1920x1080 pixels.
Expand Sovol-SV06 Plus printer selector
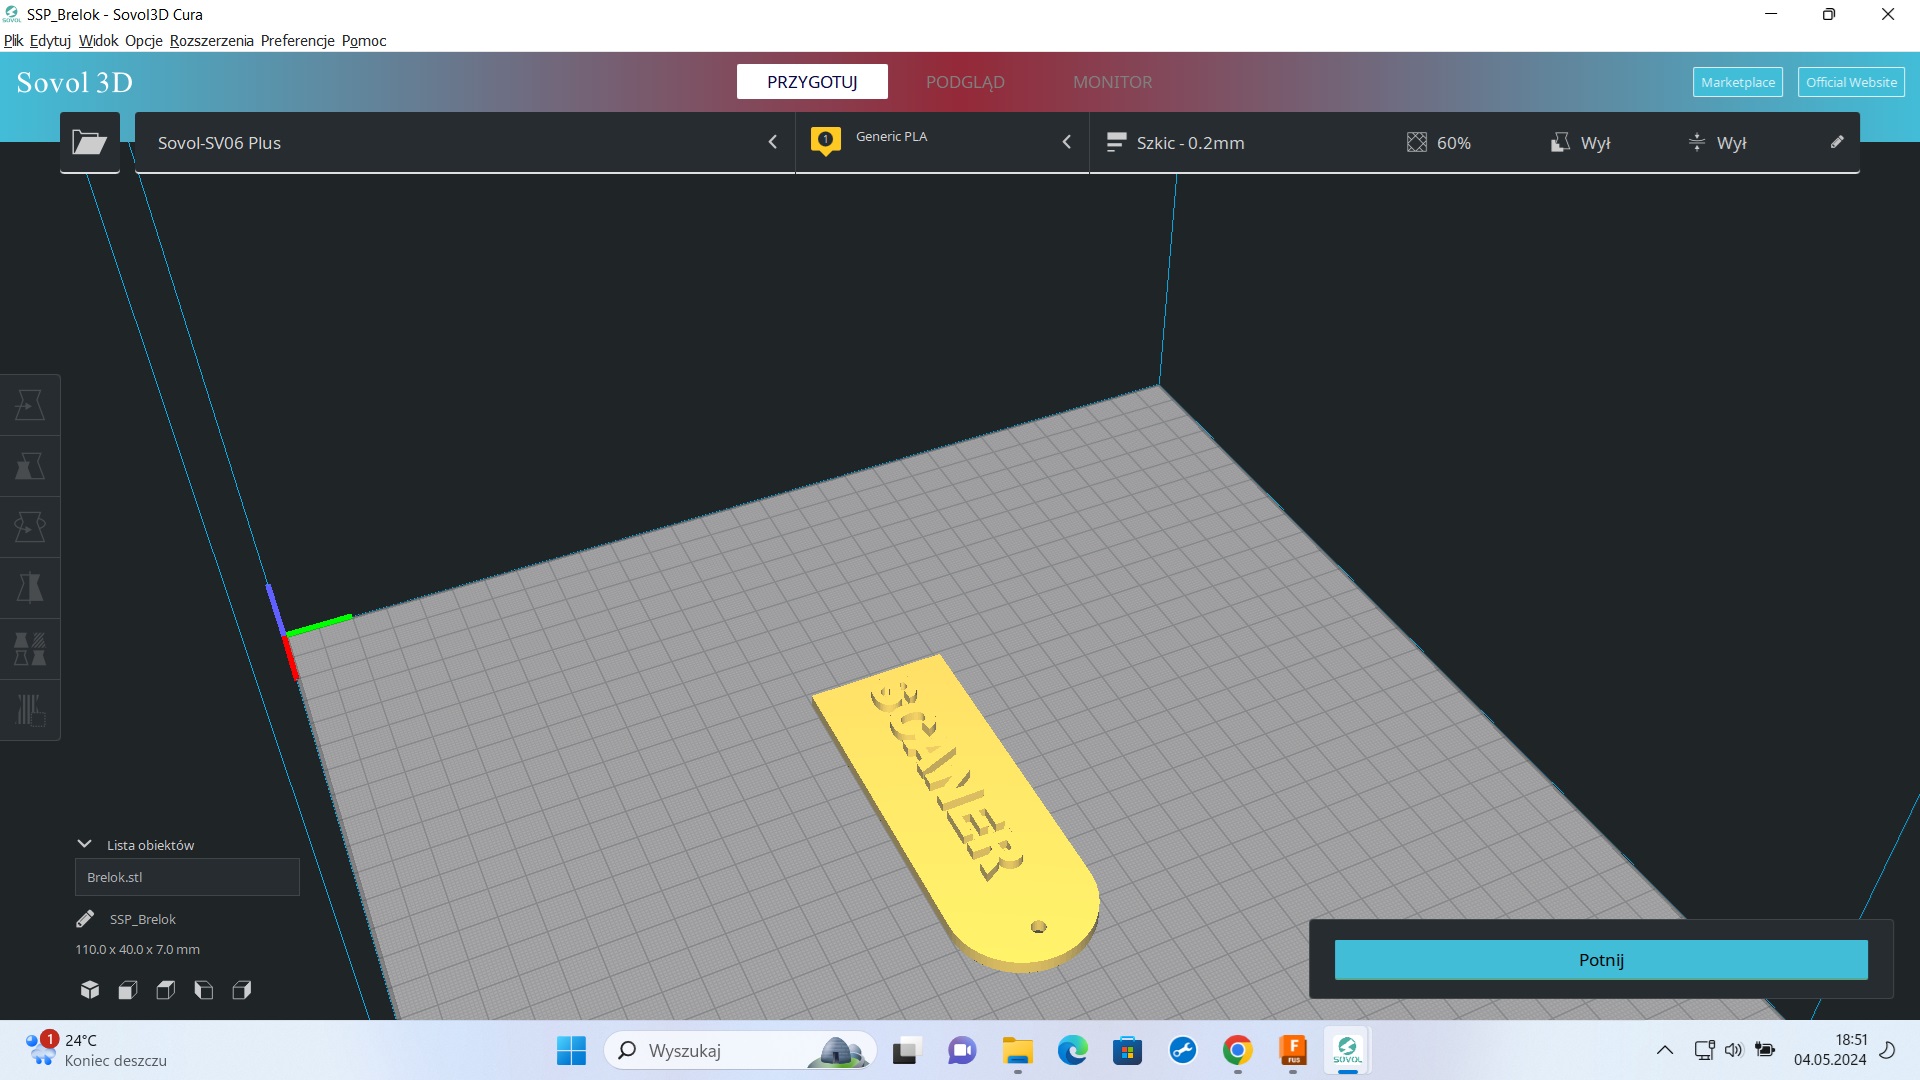click(465, 143)
